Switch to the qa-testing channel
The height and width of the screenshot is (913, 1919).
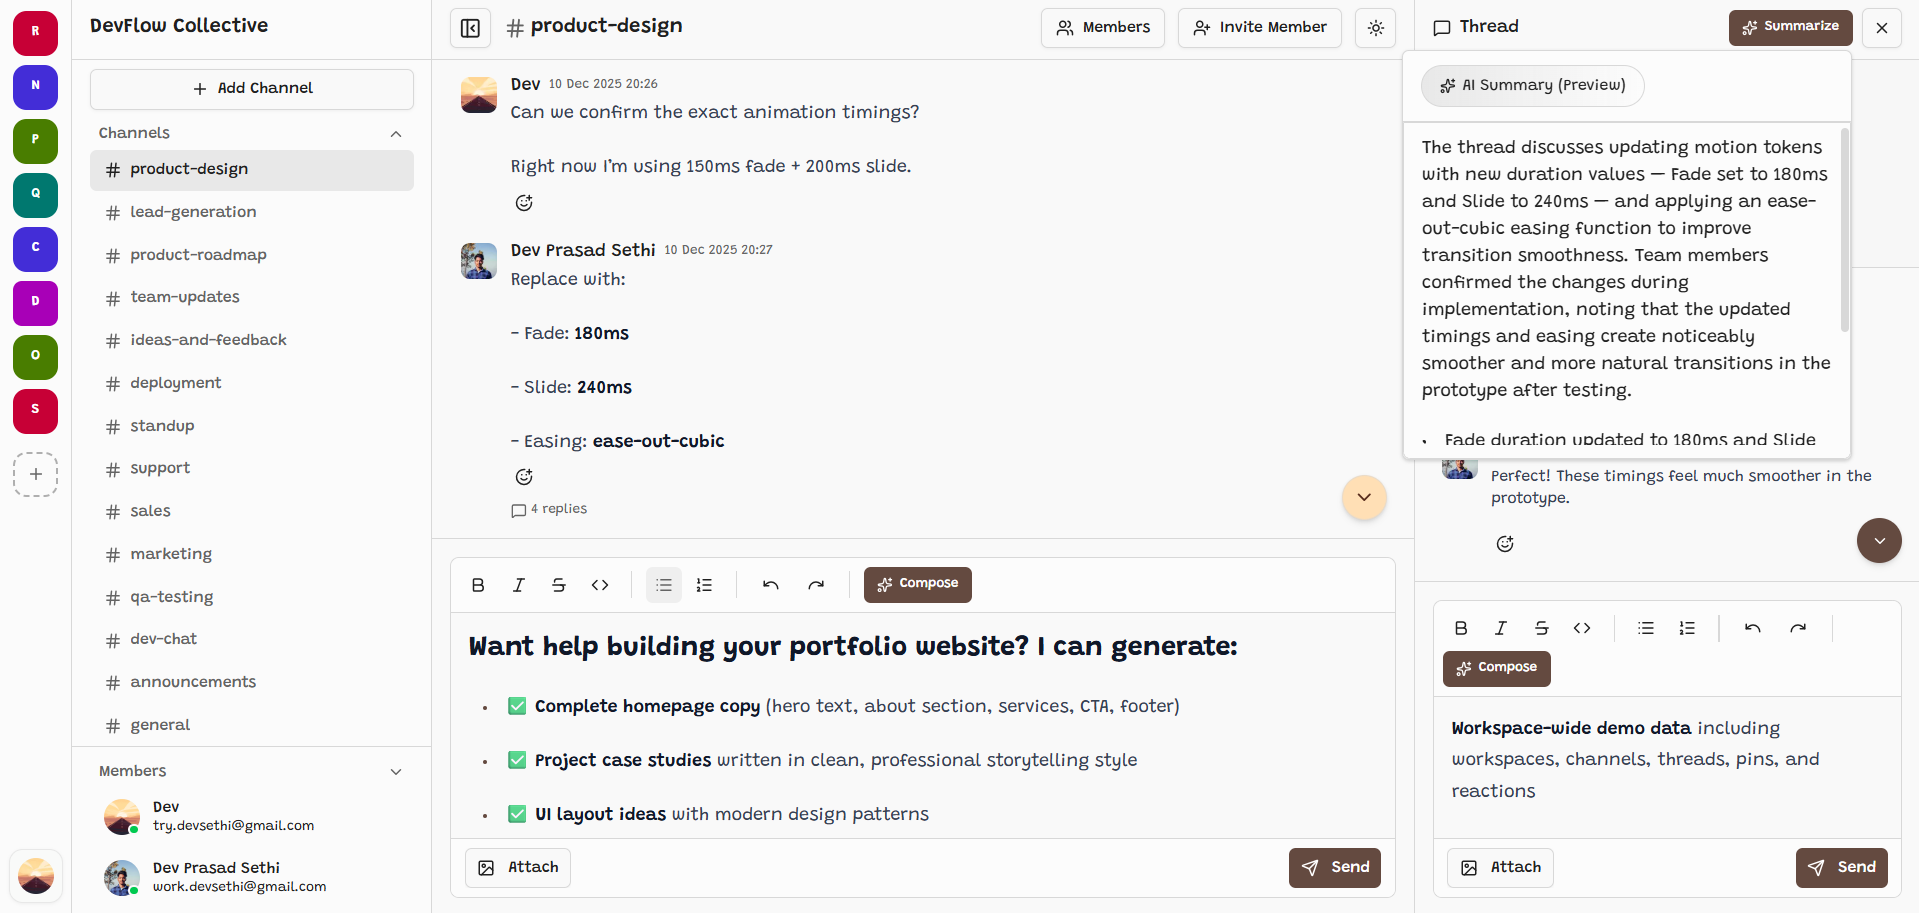171,597
